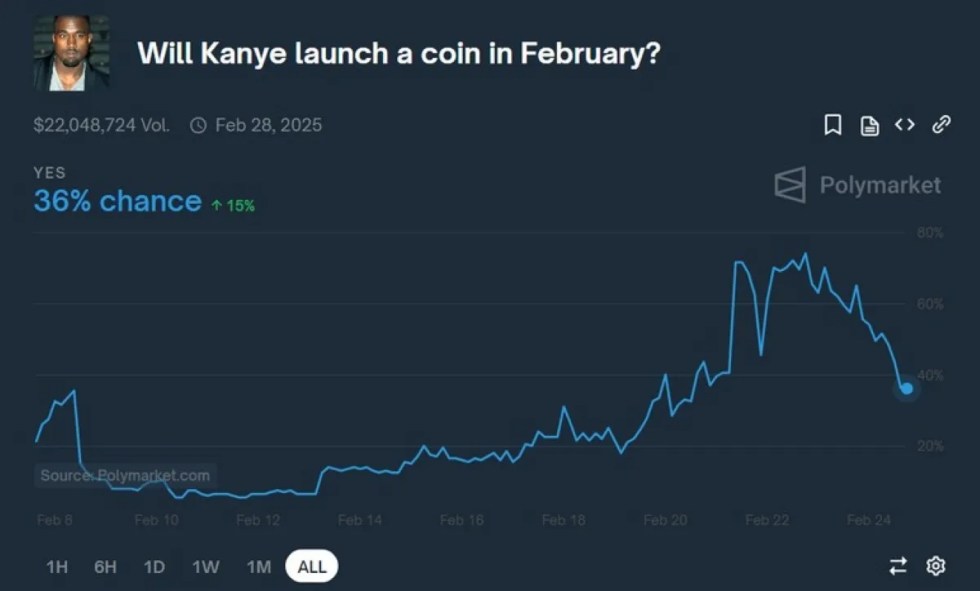Click the market title heading
980x591 pixels.
click(398, 53)
